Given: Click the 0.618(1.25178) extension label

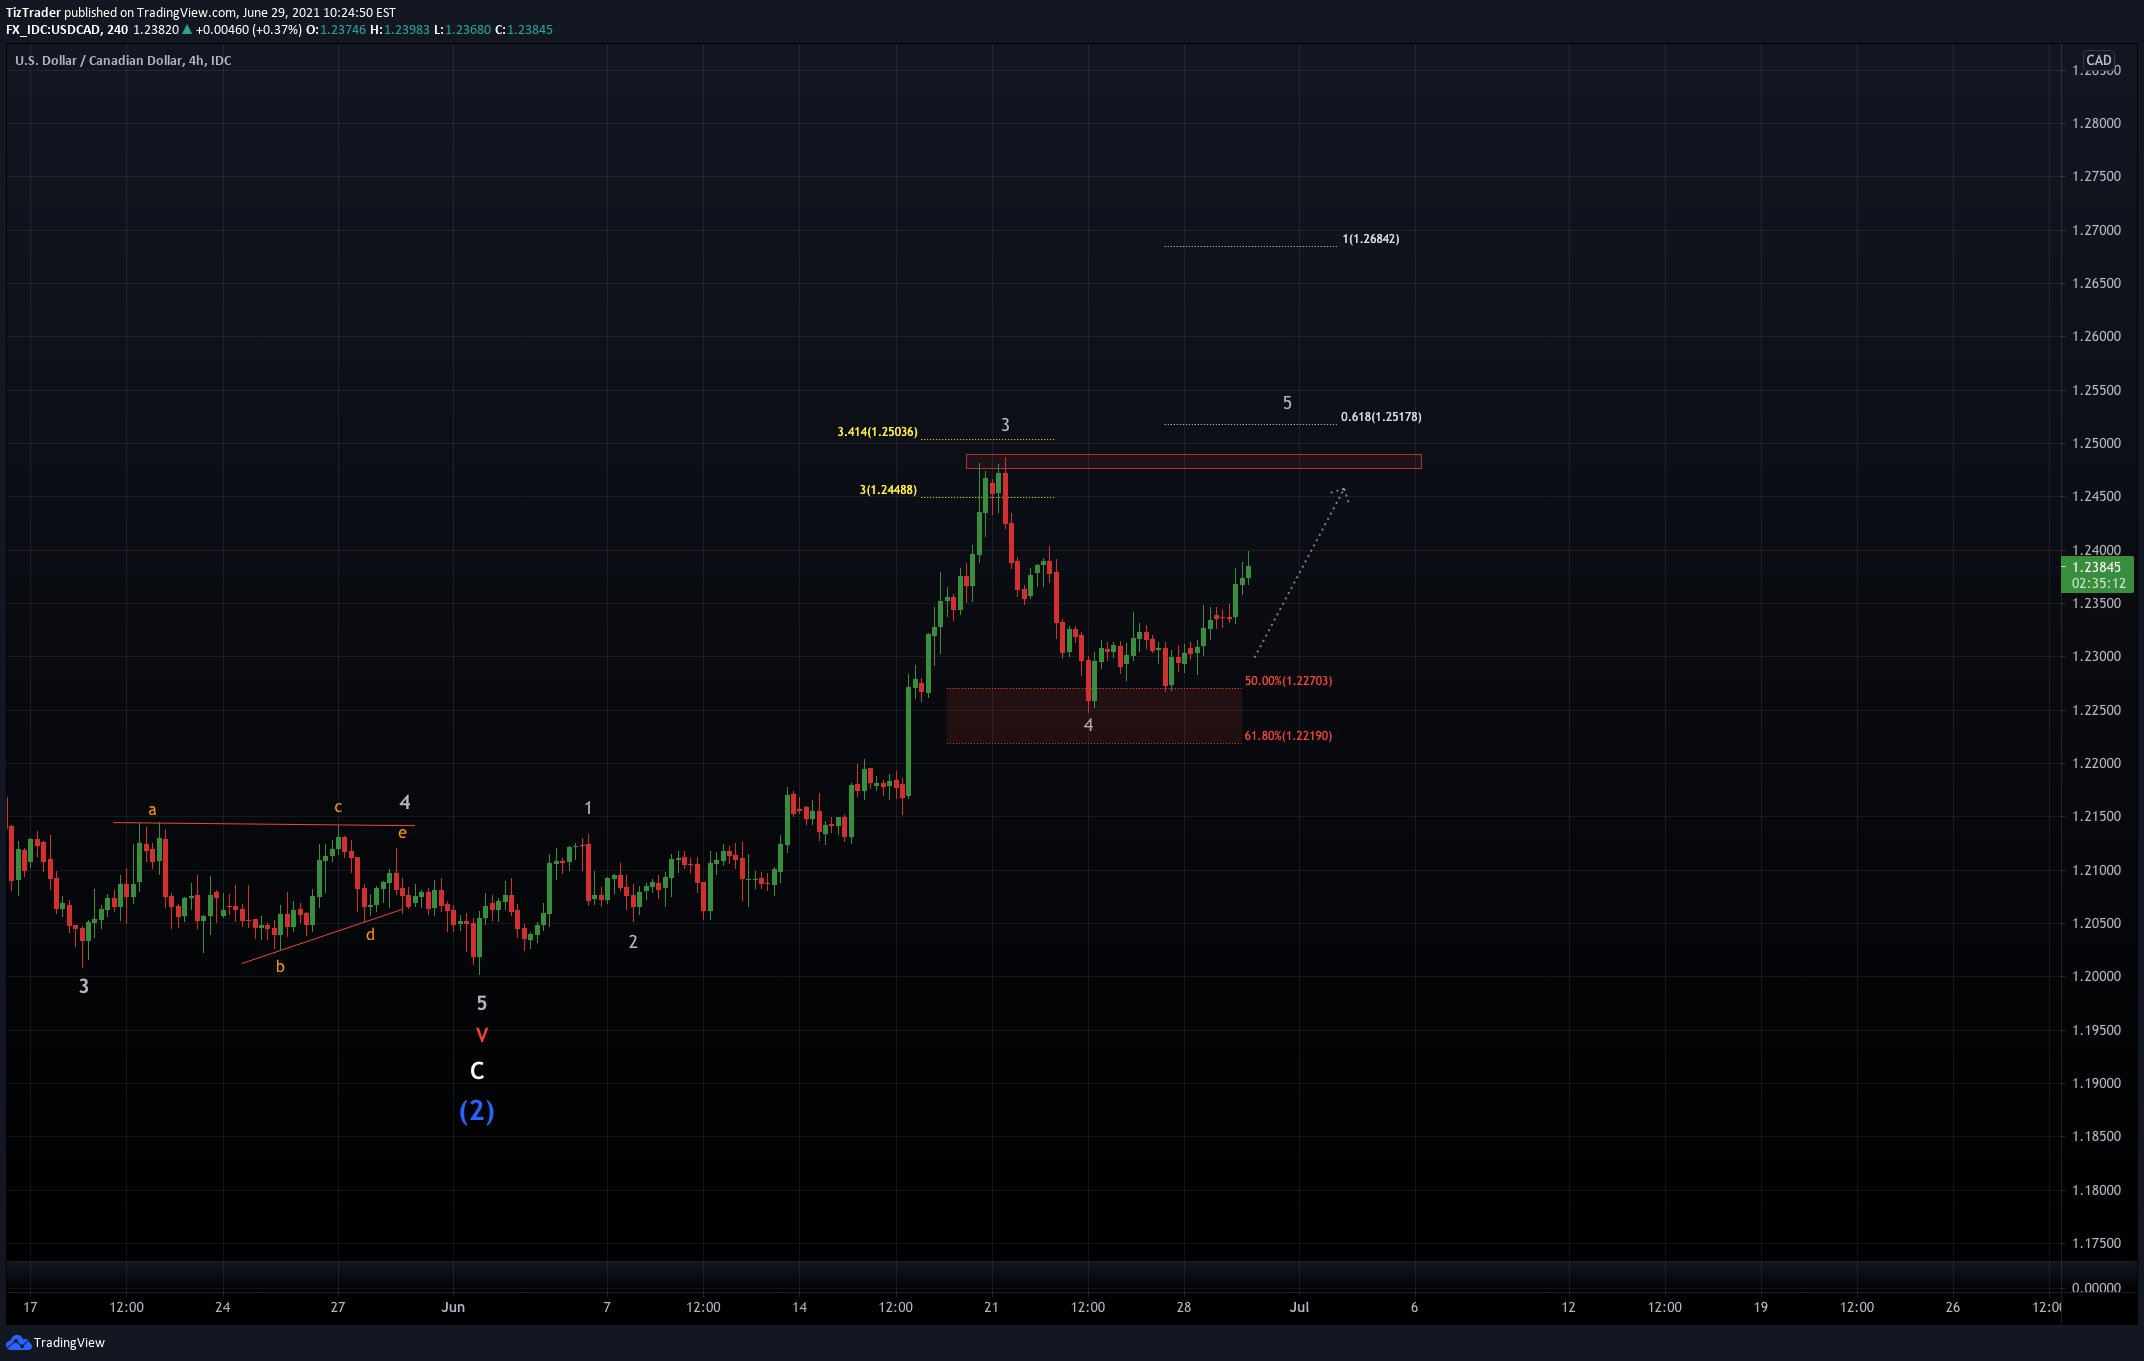Looking at the screenshot, I should [1381, 417].
